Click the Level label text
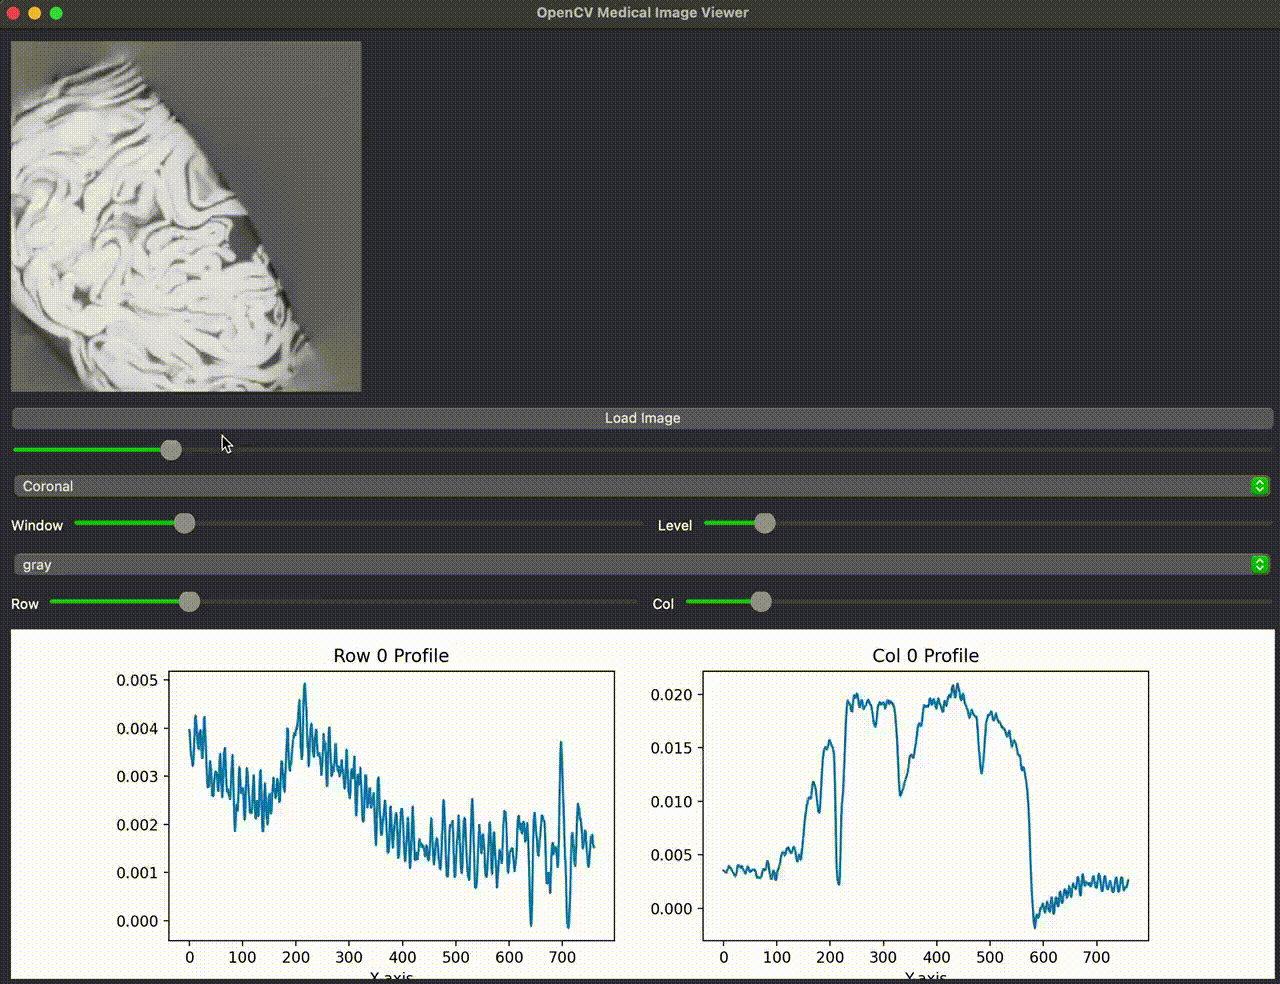The height and width of the screenshot is (984, 1280). pos(675,525)
